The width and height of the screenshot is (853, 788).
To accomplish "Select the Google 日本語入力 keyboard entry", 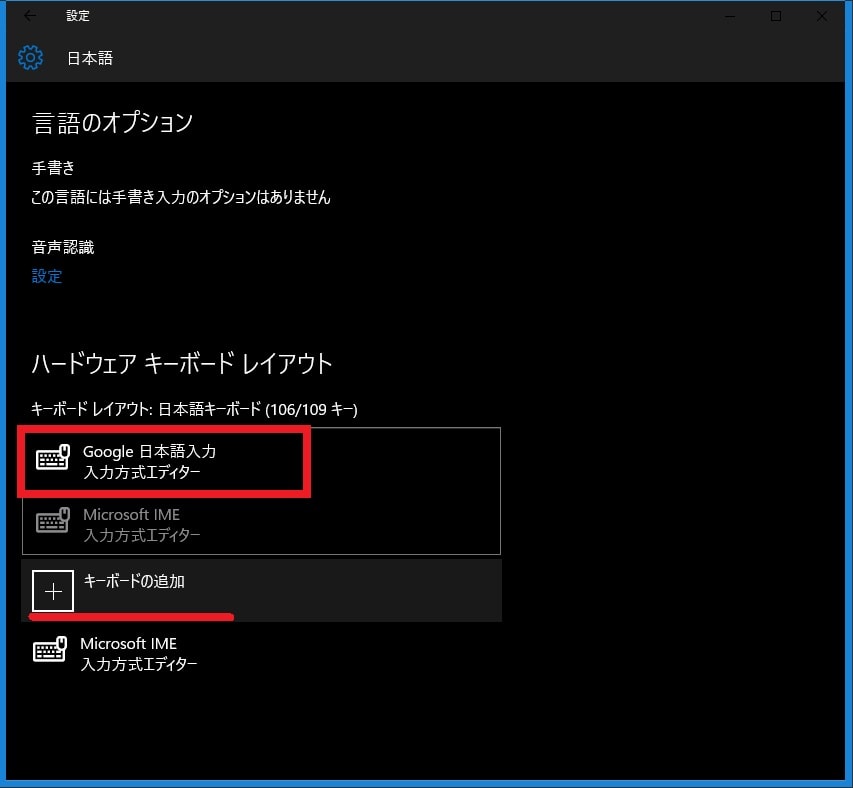I will (261, 461).
